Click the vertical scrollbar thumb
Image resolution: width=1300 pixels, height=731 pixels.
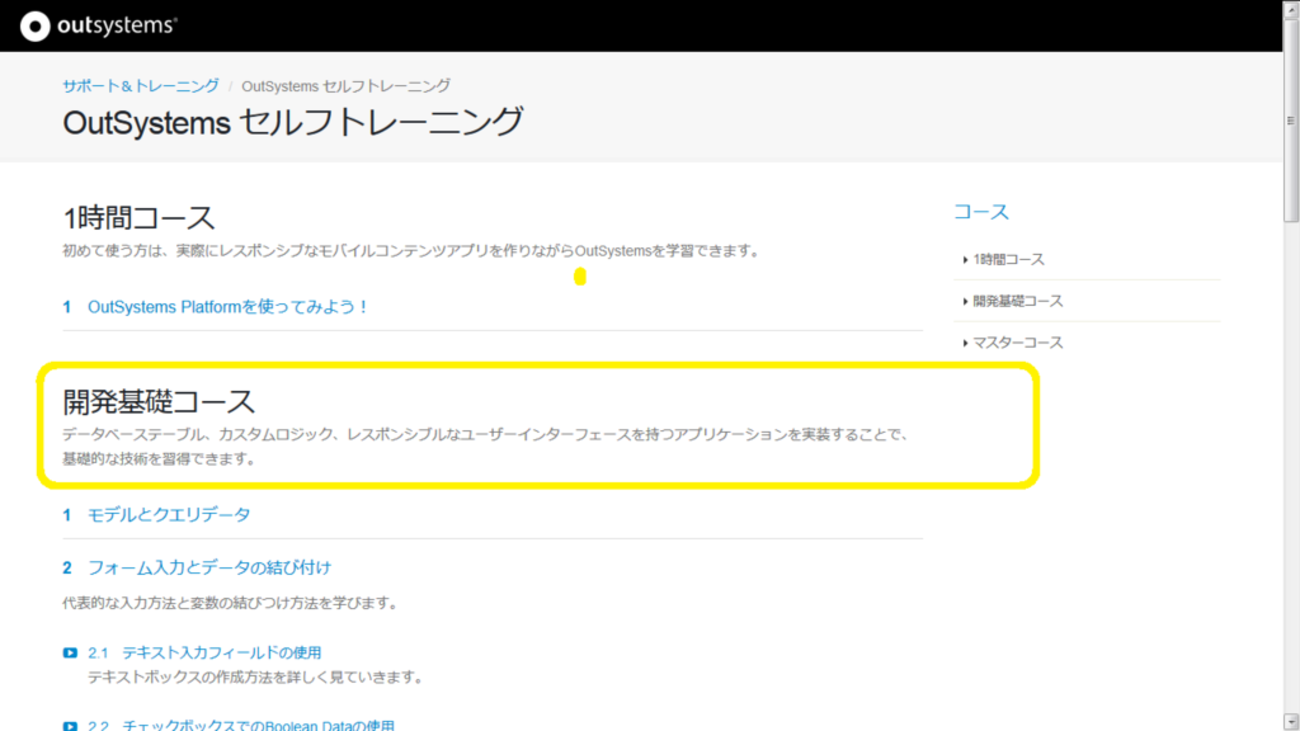click(1291, 120)
